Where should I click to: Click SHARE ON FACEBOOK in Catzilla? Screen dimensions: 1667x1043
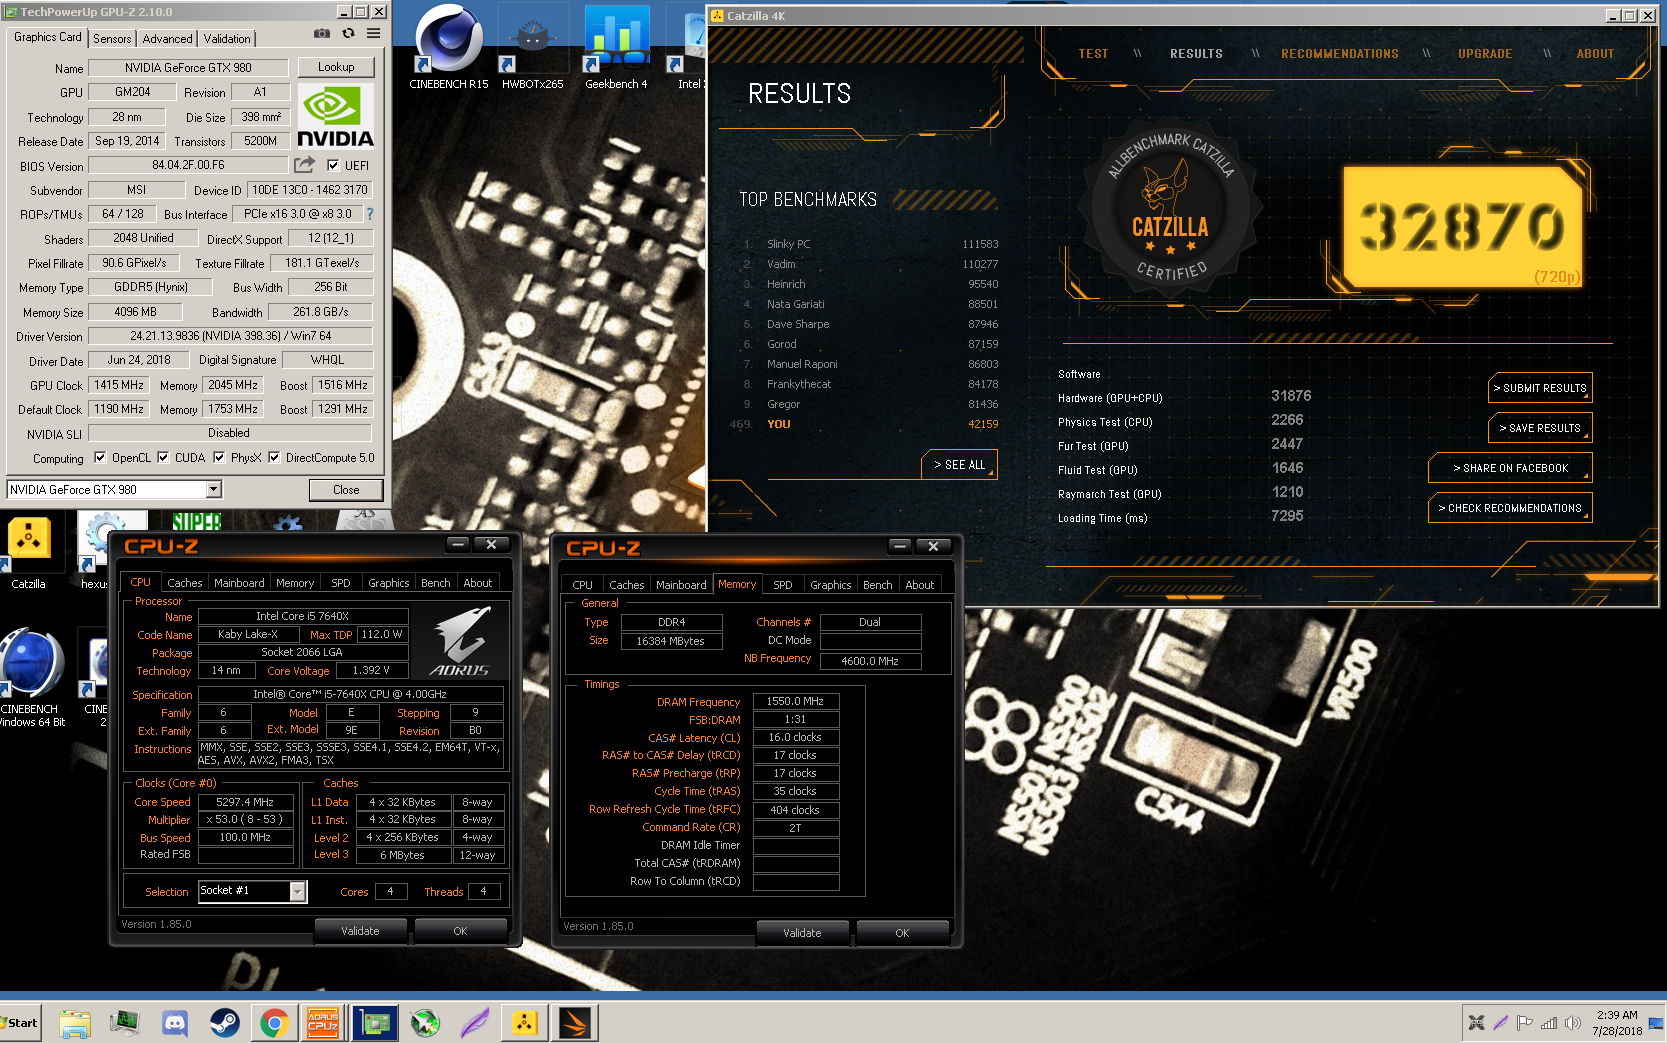(x=1510, y=468)
